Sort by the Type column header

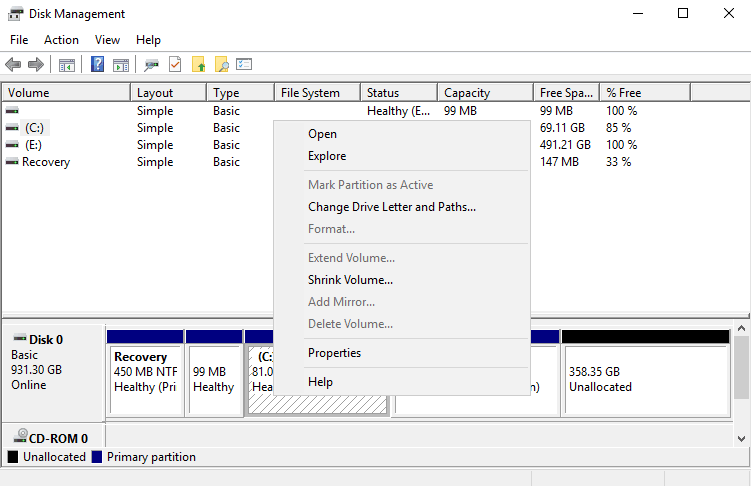tap(241, 92)
